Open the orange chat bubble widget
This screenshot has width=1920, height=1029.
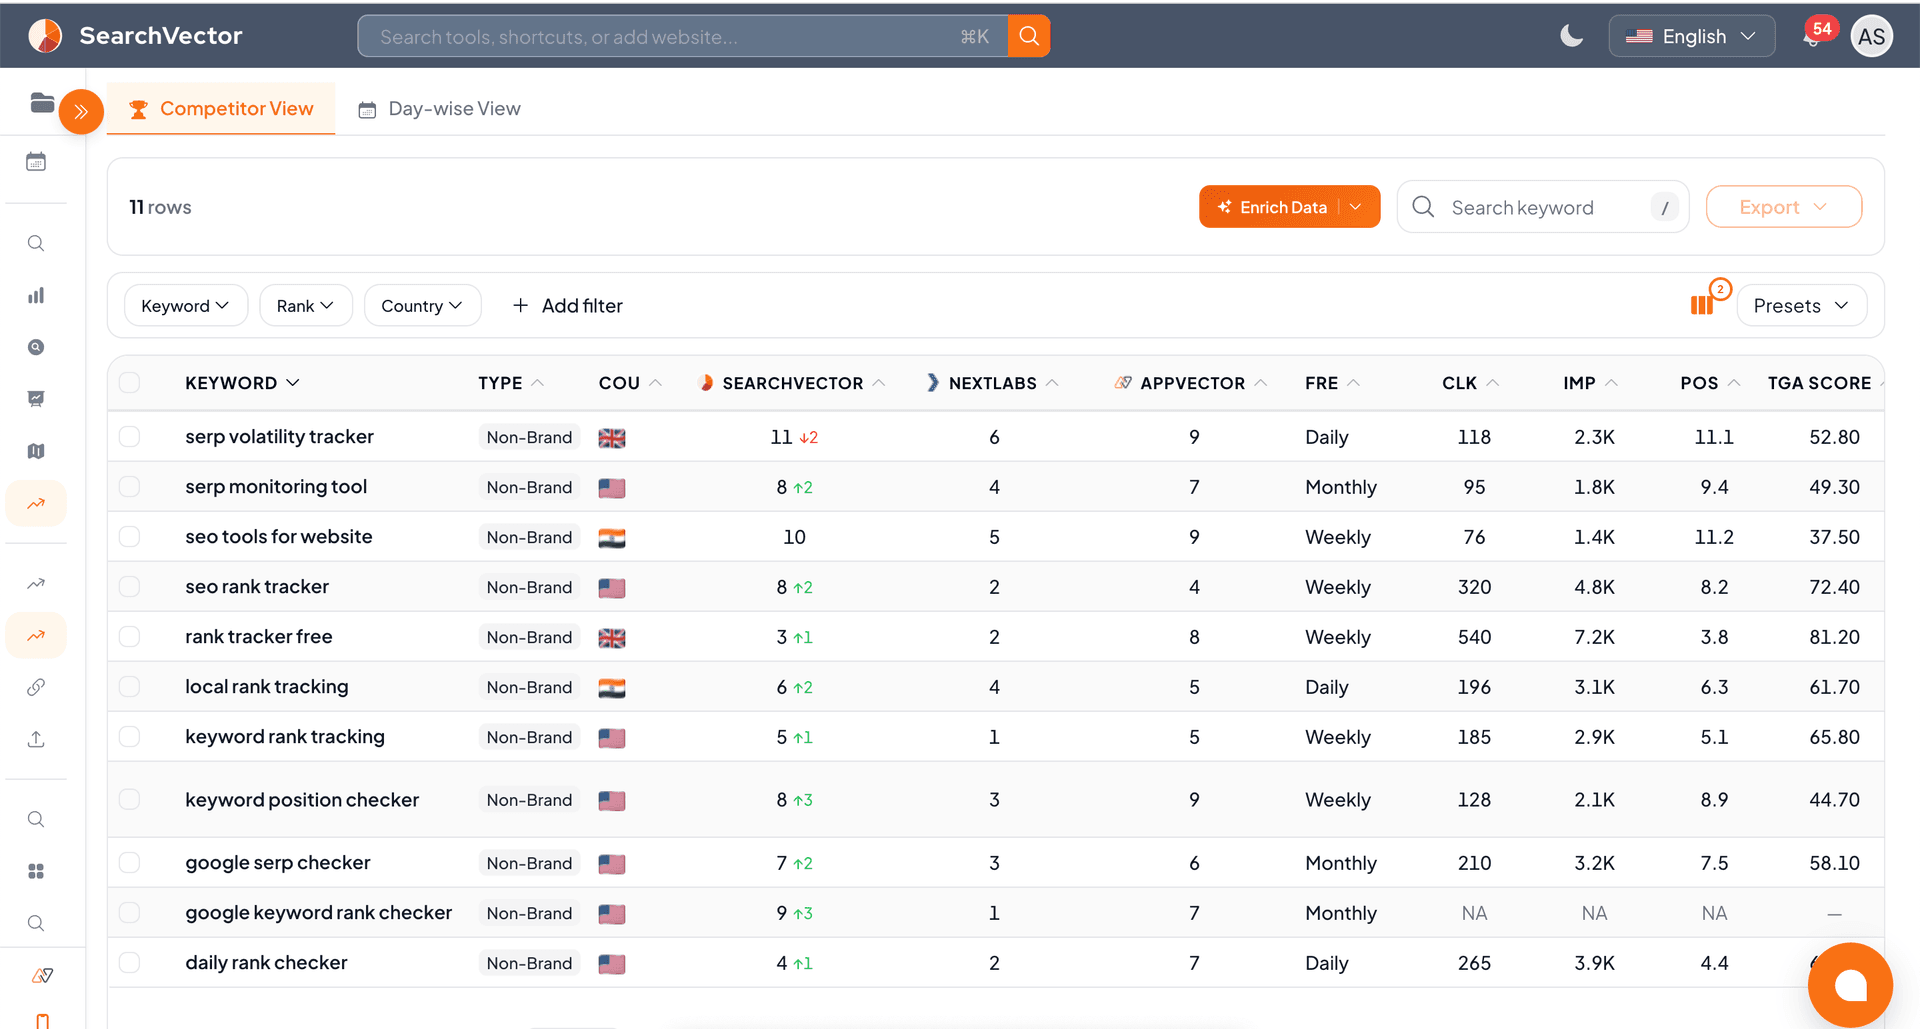point(1850,985)
